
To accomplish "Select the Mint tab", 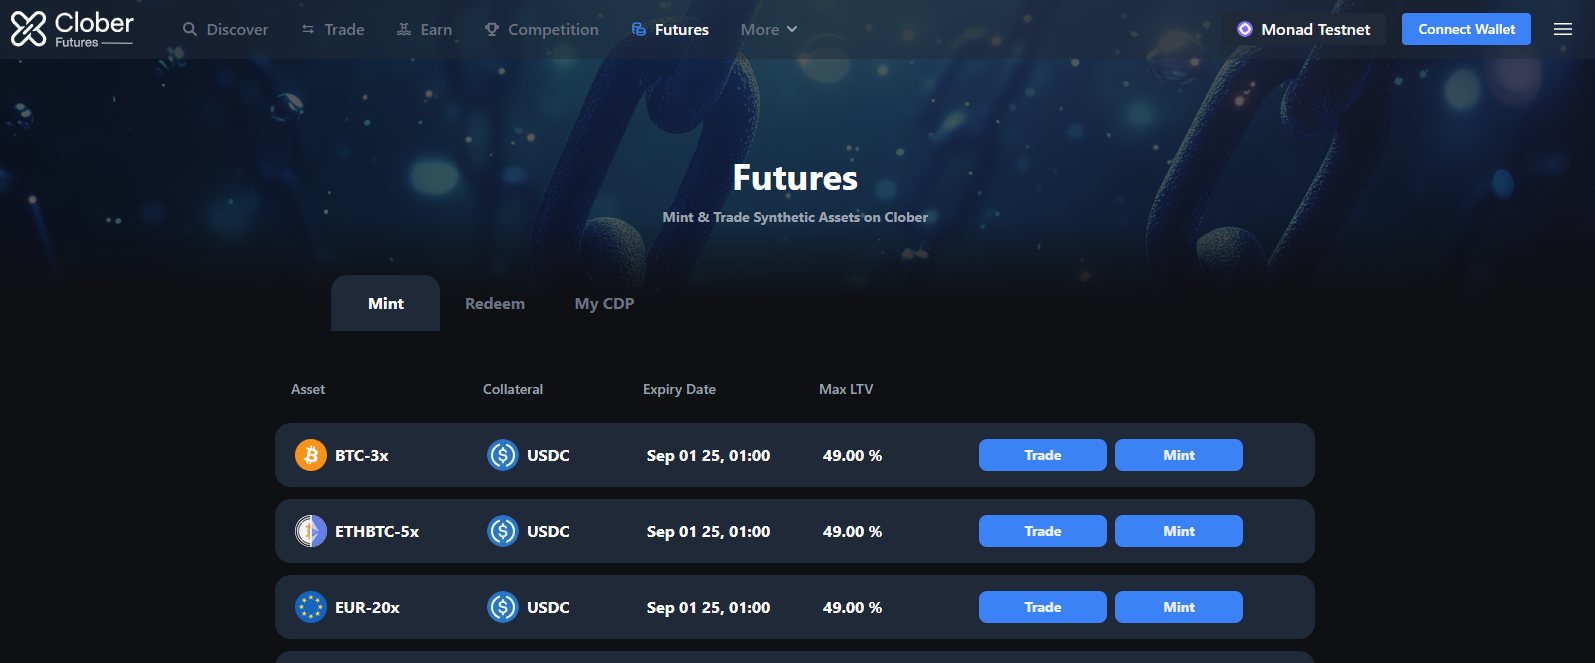I will pos(386,303).
